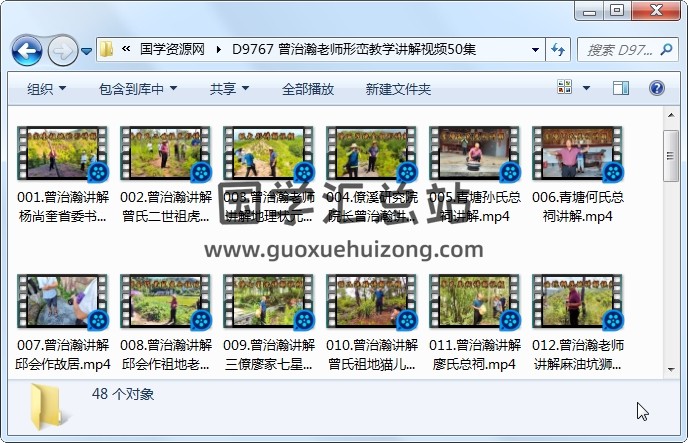Open the 共享 menu
688x443 pixels.
(229, 89)
